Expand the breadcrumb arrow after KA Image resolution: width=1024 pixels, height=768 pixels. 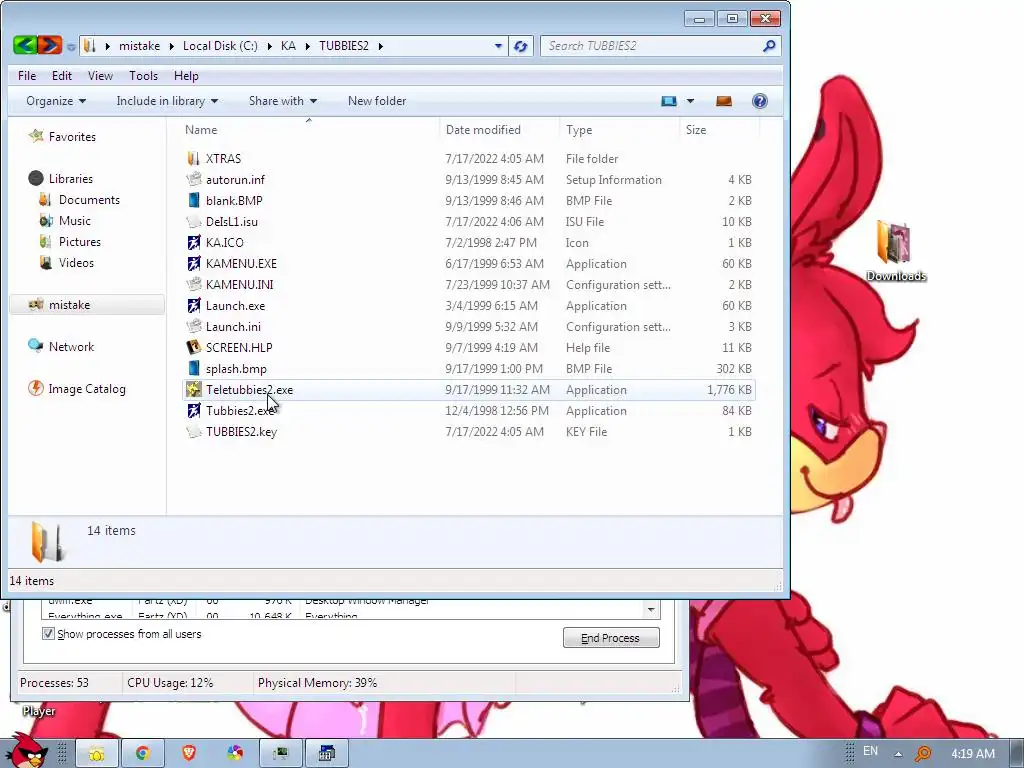click(x=307, y=46)
